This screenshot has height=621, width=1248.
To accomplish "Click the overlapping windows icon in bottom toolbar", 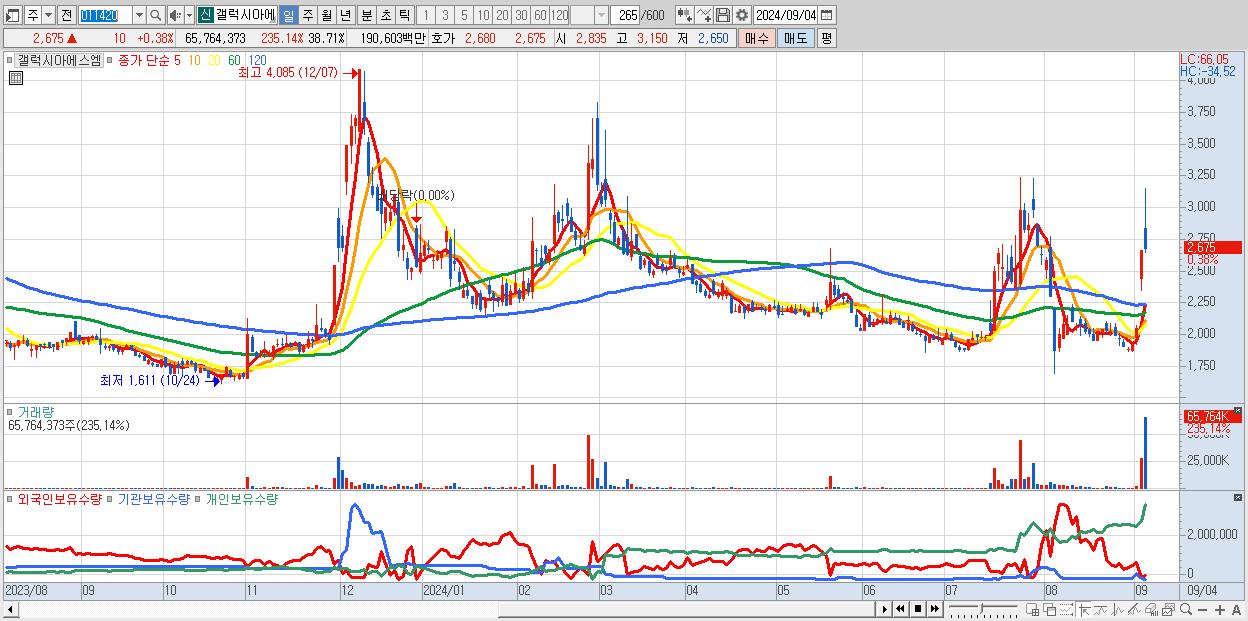I will coord(1049,610).
